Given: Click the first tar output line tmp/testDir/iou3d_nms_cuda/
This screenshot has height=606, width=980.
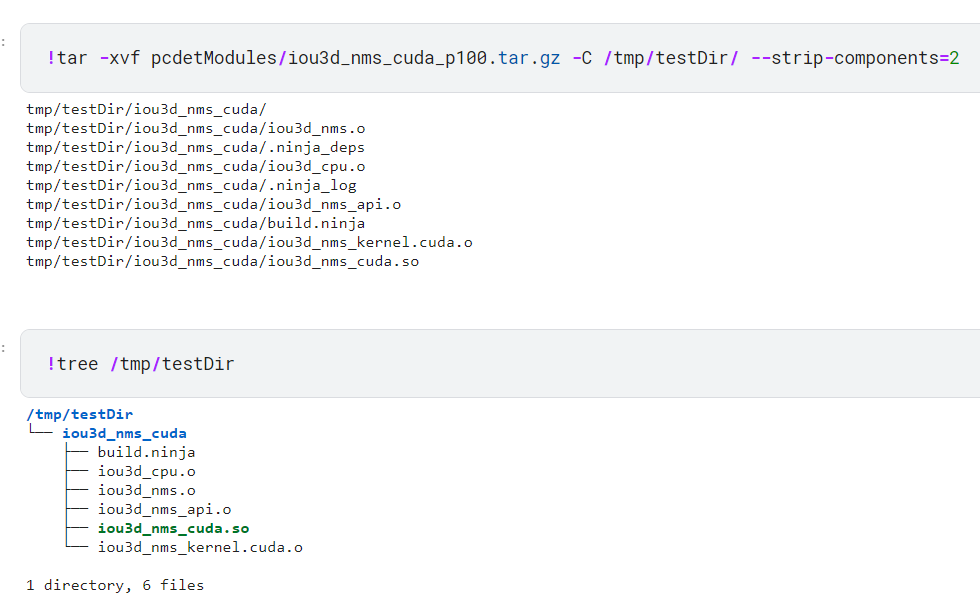Looking at the screenshot, I should [146, 109].
